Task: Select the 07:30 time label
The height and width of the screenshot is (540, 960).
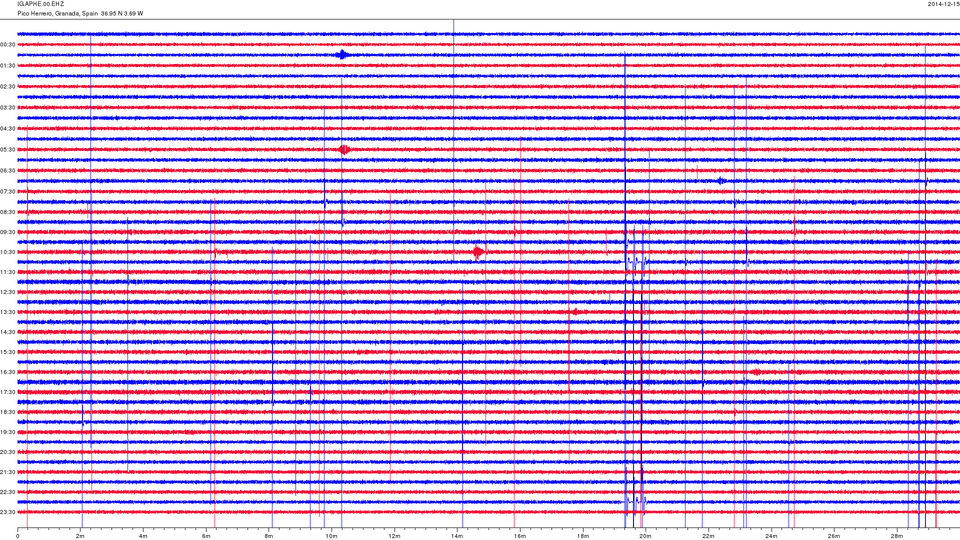Action: pyautogui.click(x=8, y=192)
